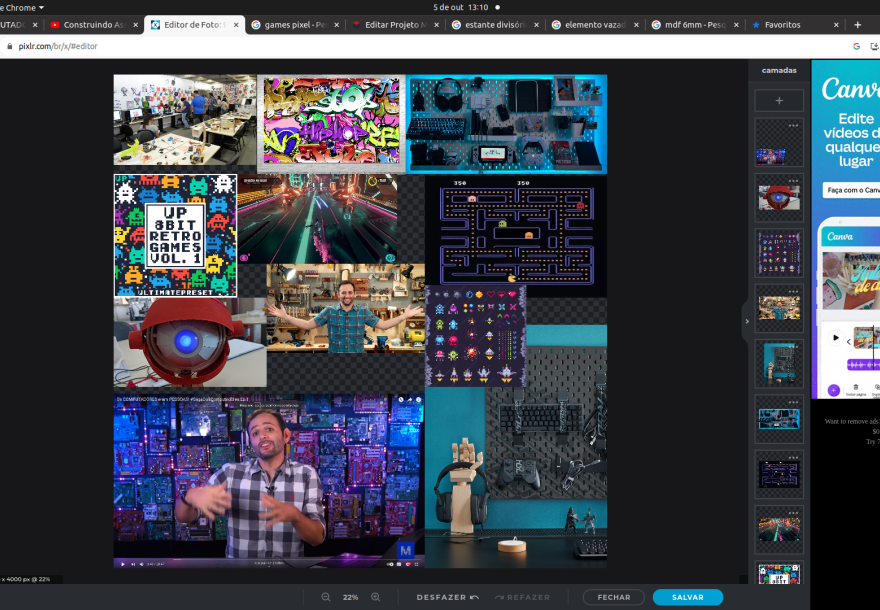The width and height of the screenshot is (880, 610).
Task: Select the neon racing game layer thumbnail
Action: point(779,530)
